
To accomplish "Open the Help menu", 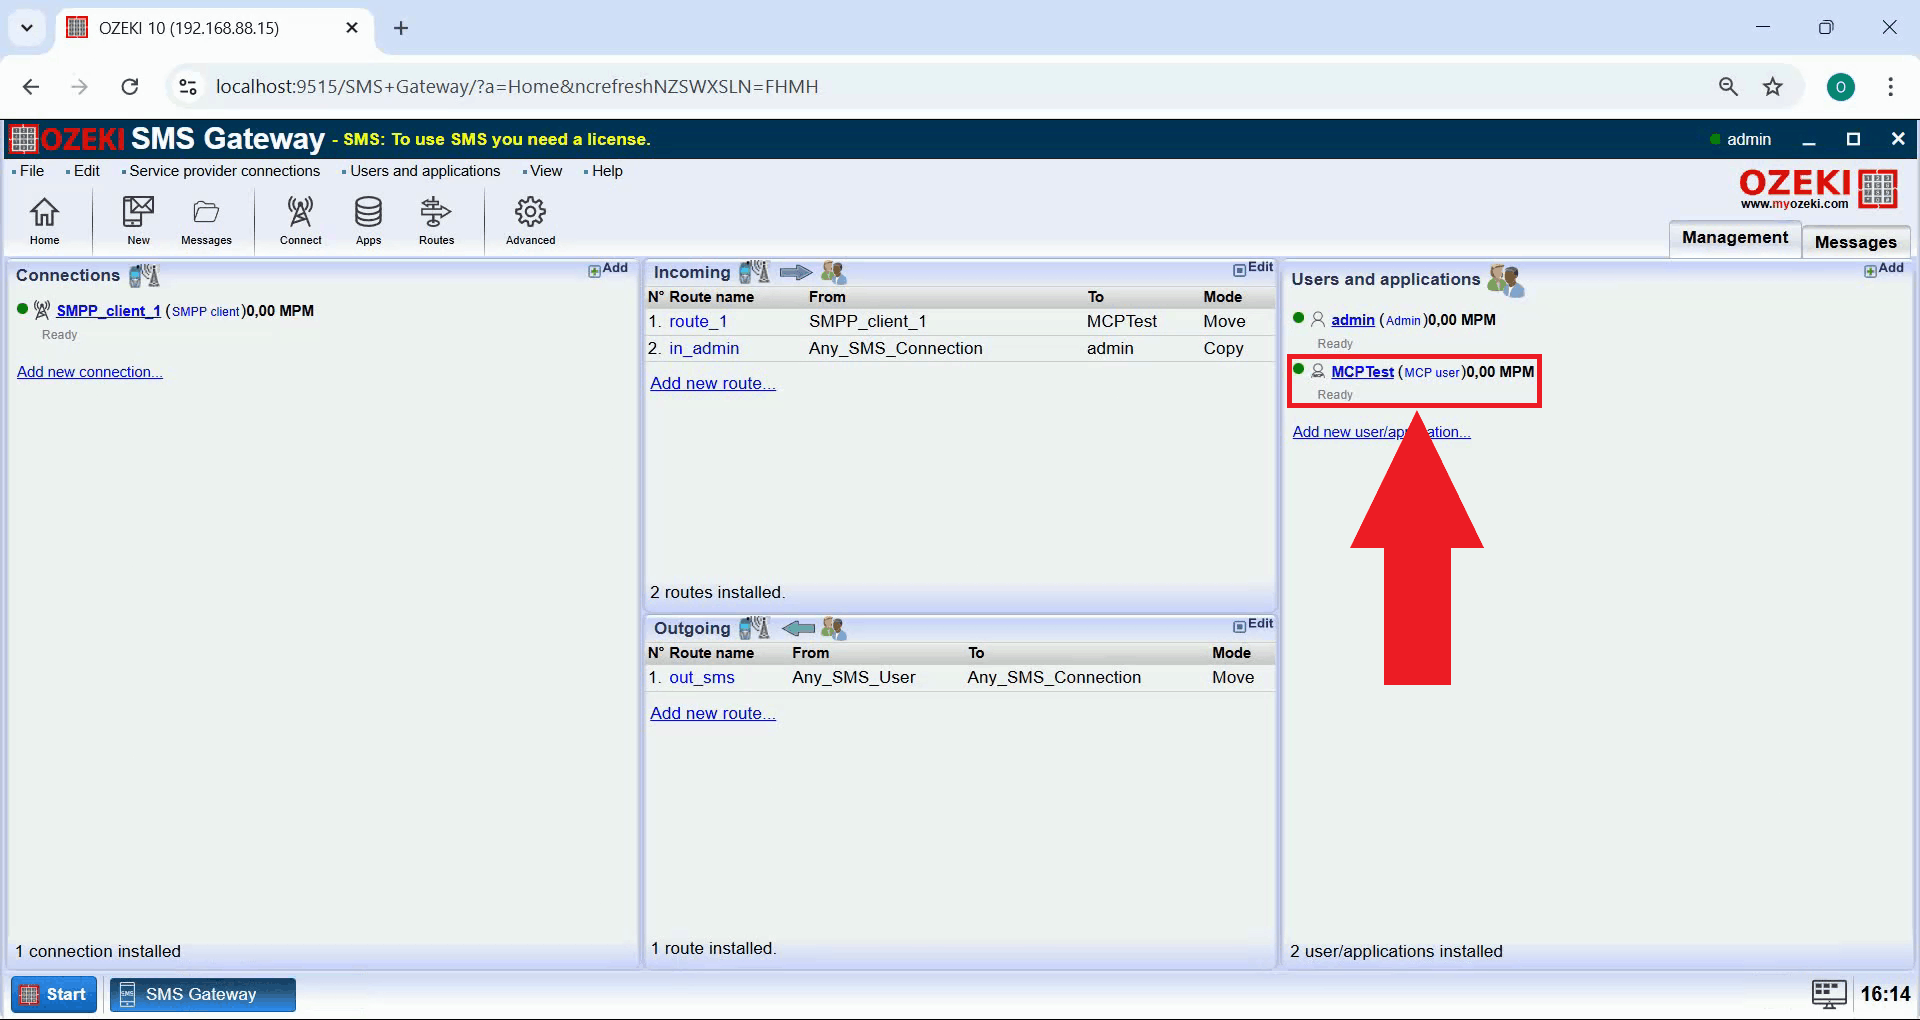I will click(607, 171).
